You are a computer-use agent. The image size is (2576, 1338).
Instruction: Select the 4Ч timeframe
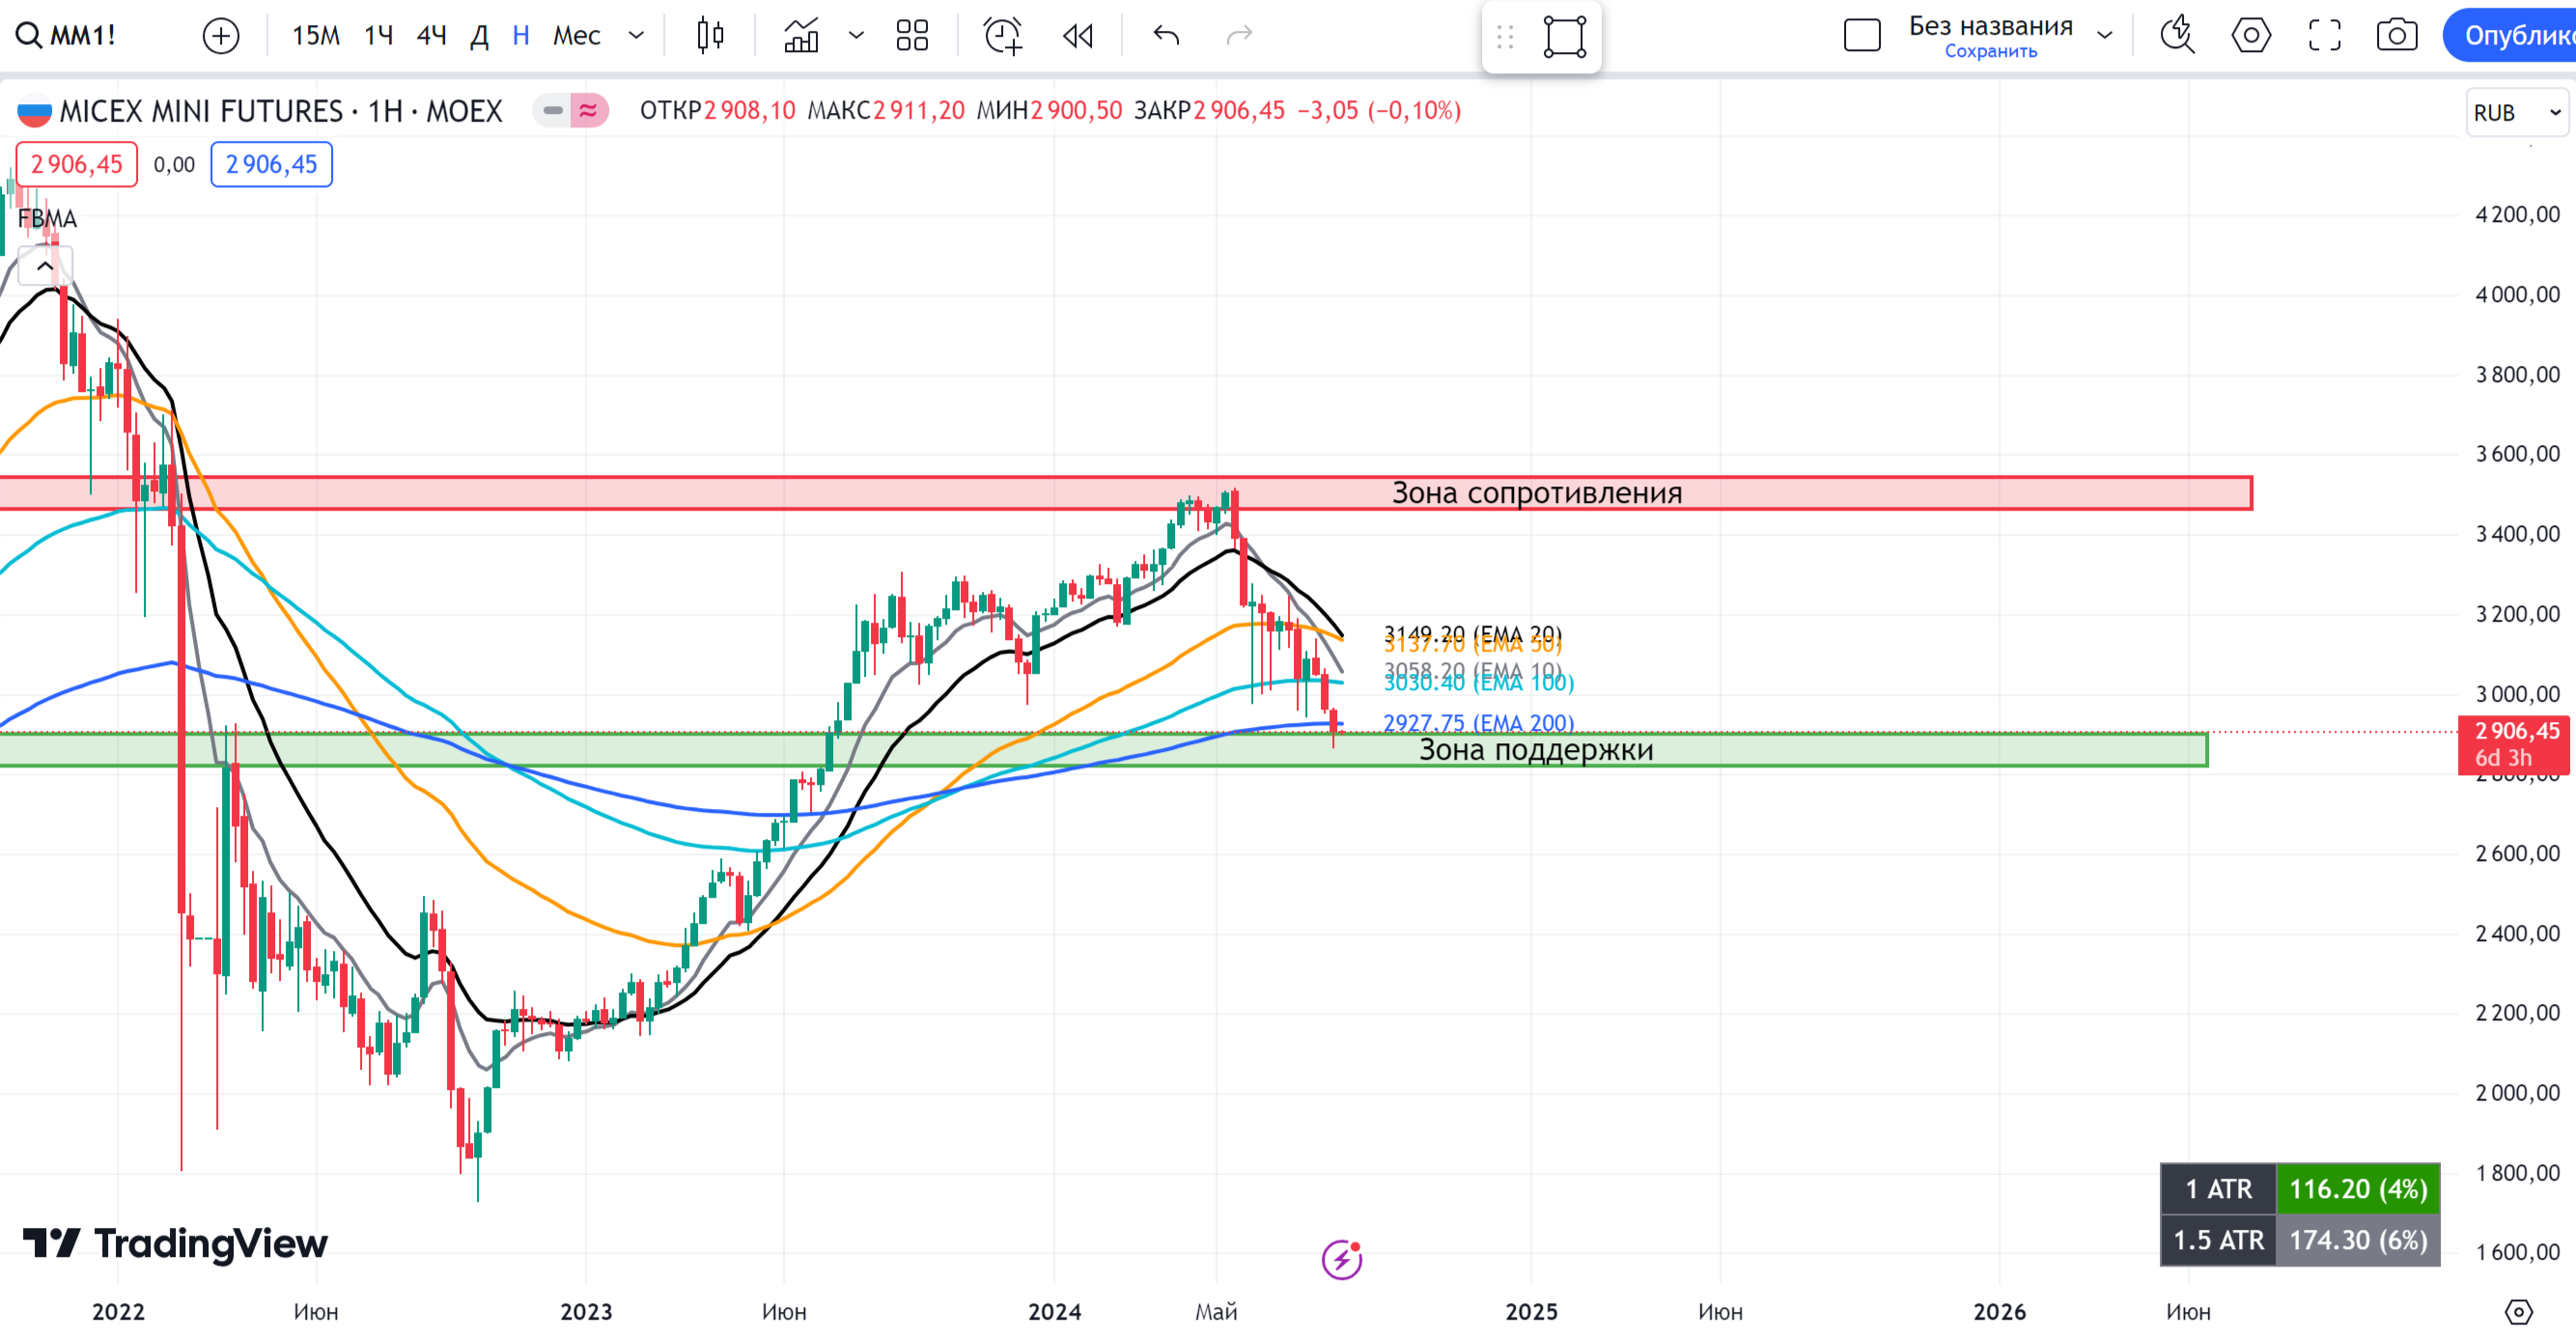pos(431,36)
